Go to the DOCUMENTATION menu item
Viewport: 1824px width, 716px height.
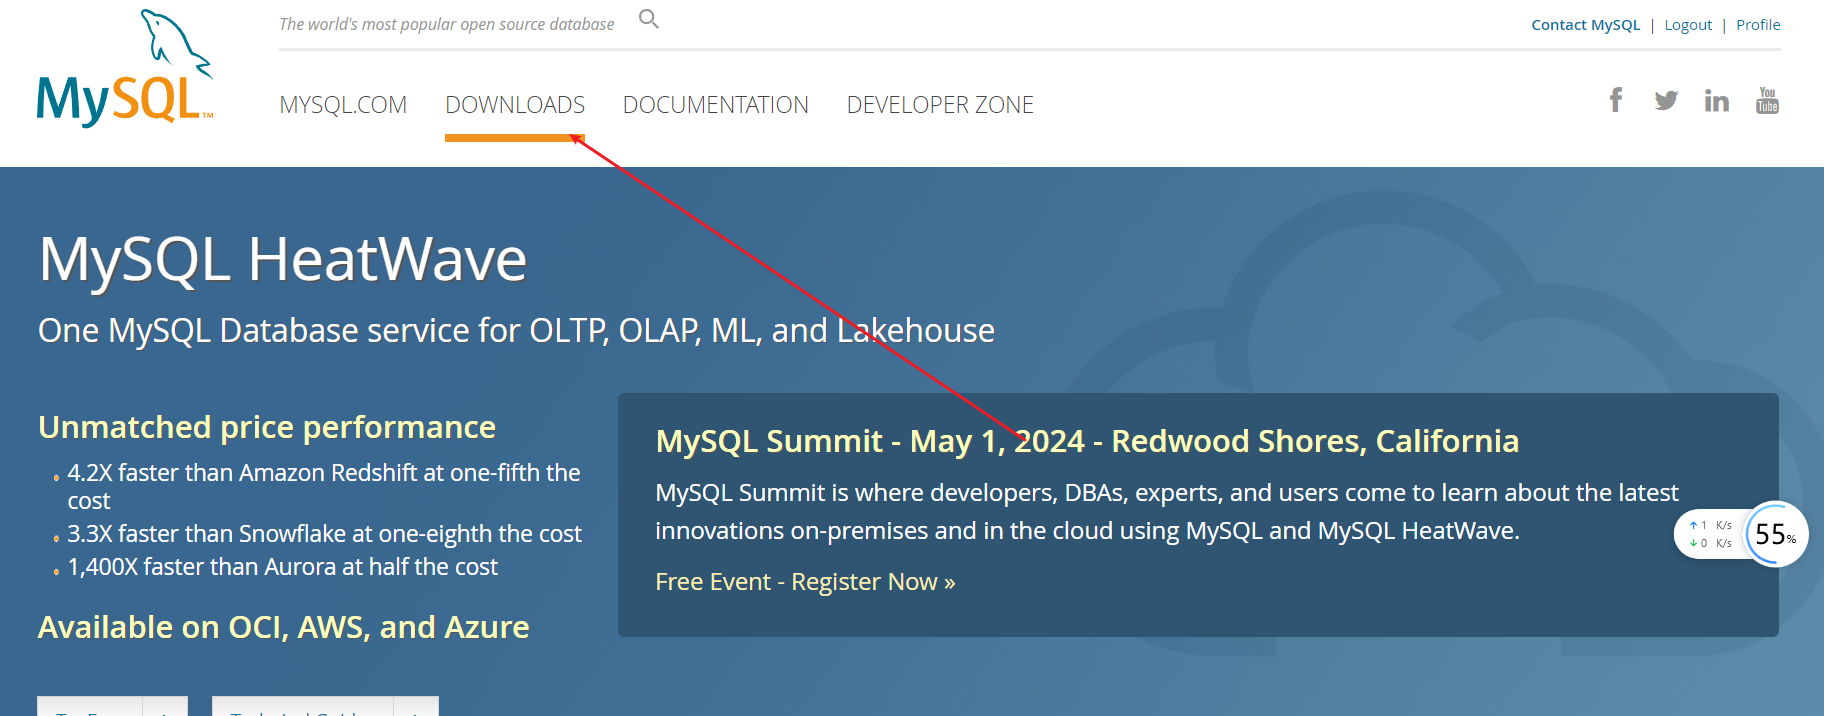tap(715, 105)
